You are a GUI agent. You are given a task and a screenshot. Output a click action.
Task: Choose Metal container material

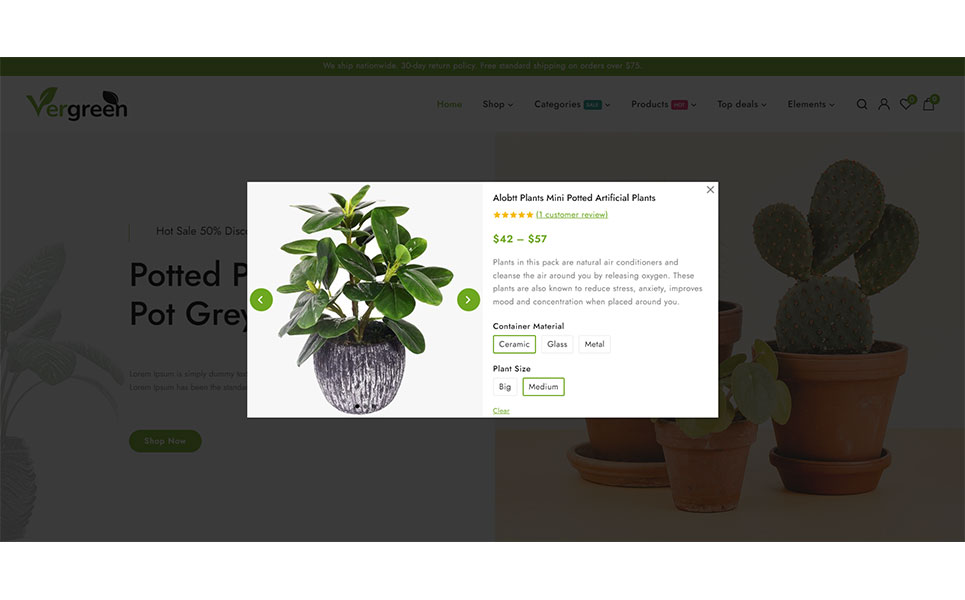pos(594,344)
